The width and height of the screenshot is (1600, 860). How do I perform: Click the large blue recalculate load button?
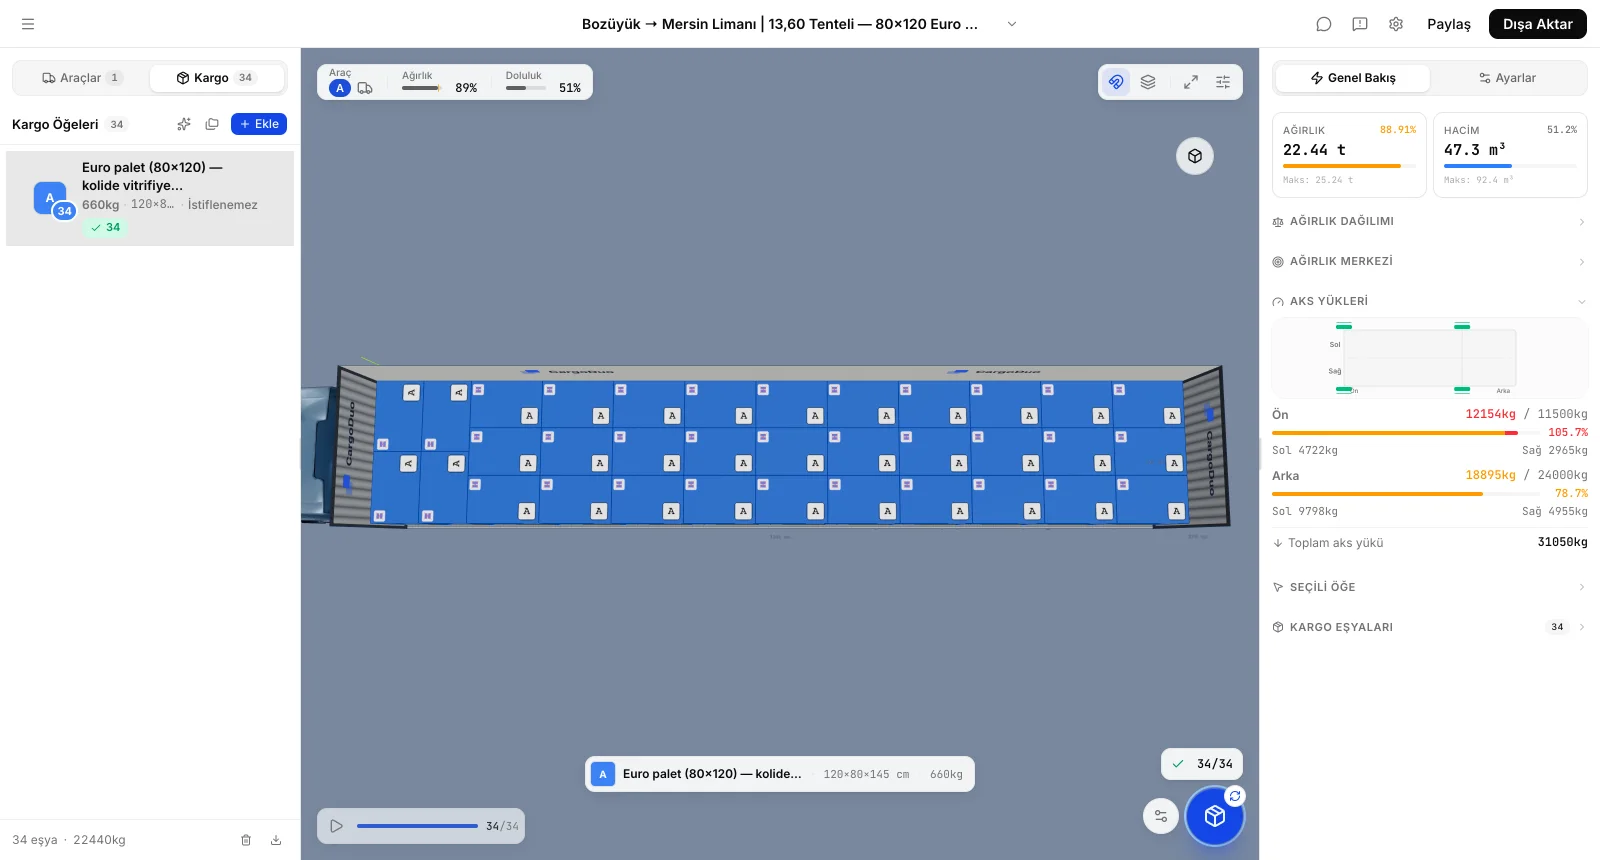pos(1214,816)
